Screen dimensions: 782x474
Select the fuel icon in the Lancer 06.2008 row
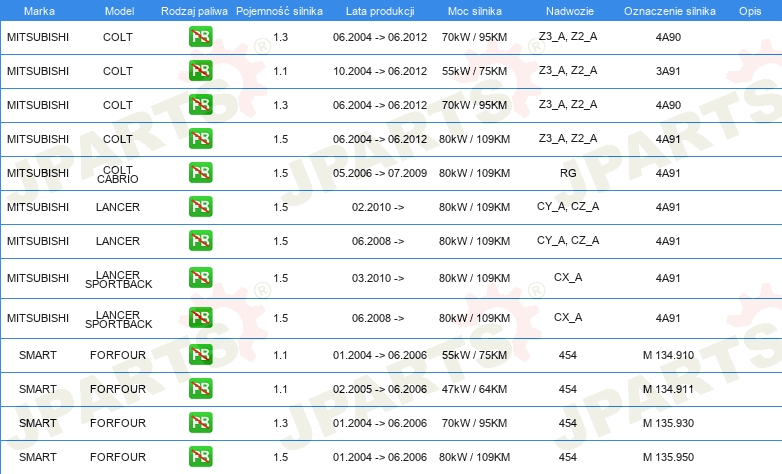200,240
